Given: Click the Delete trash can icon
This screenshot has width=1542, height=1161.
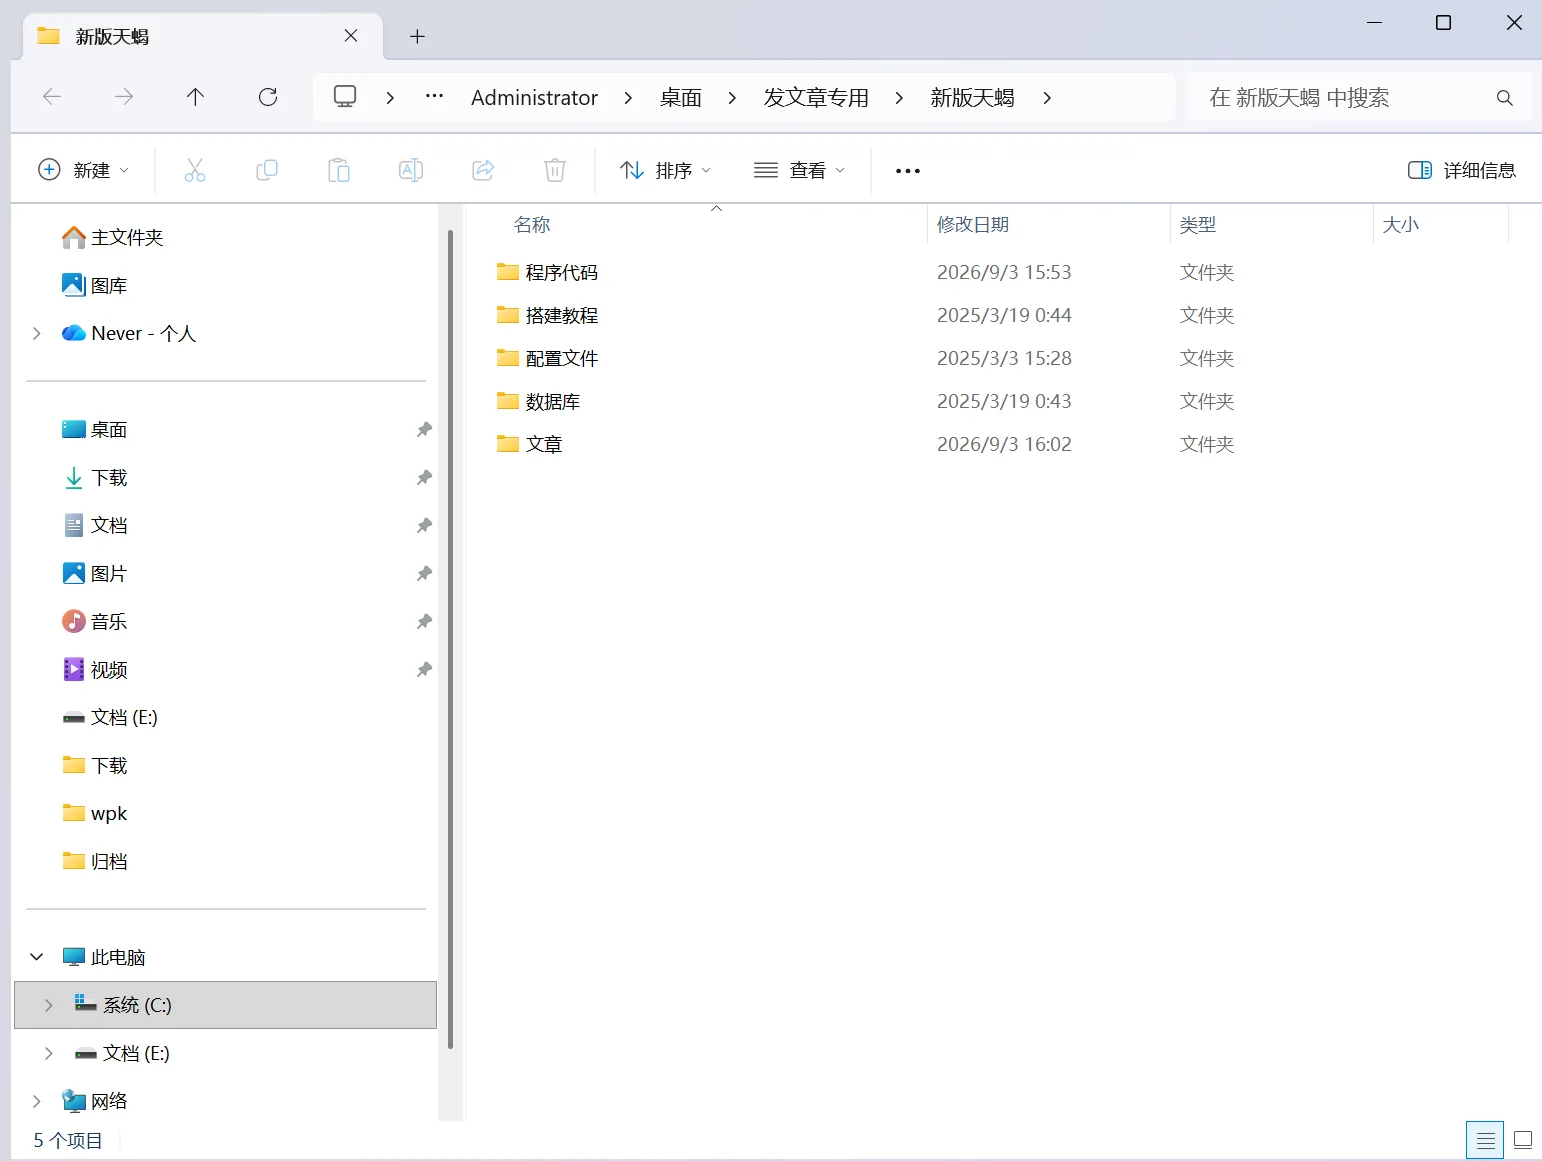Looking at the screenshot, I should pos(555,170).
